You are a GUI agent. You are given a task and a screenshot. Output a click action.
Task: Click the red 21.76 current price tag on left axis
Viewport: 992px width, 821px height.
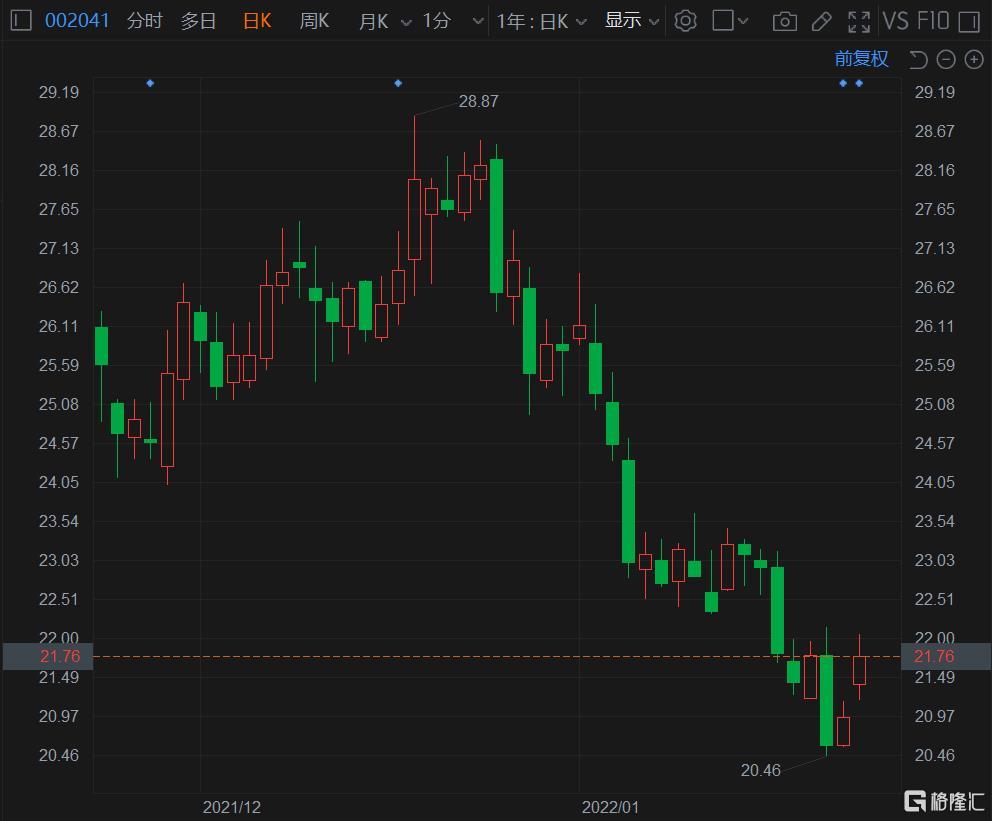point(48,656)
